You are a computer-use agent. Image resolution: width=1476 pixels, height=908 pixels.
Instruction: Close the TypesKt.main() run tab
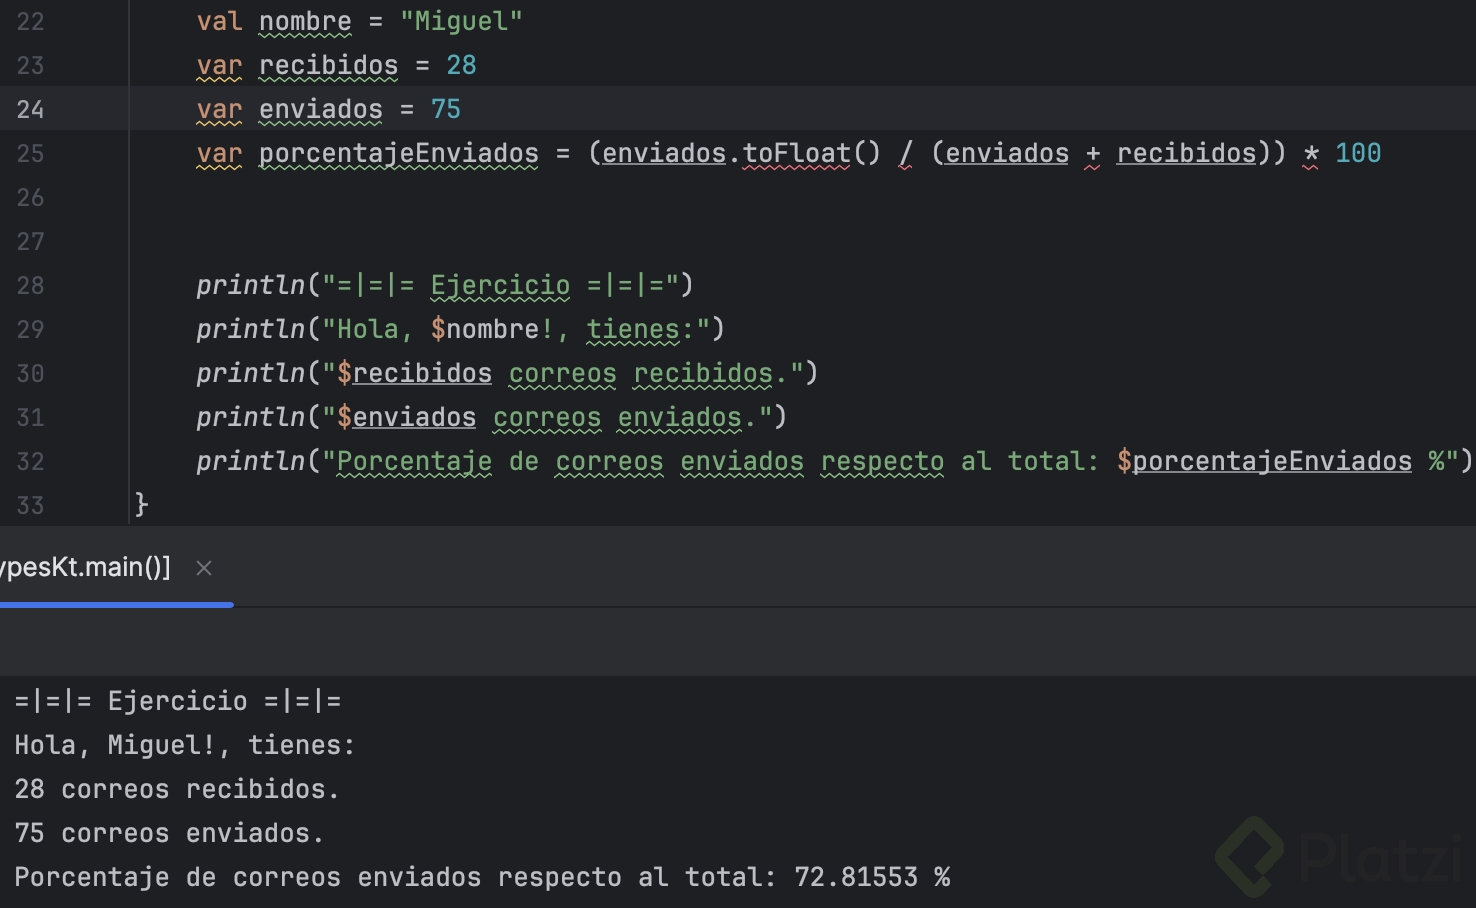click(204, 568)
